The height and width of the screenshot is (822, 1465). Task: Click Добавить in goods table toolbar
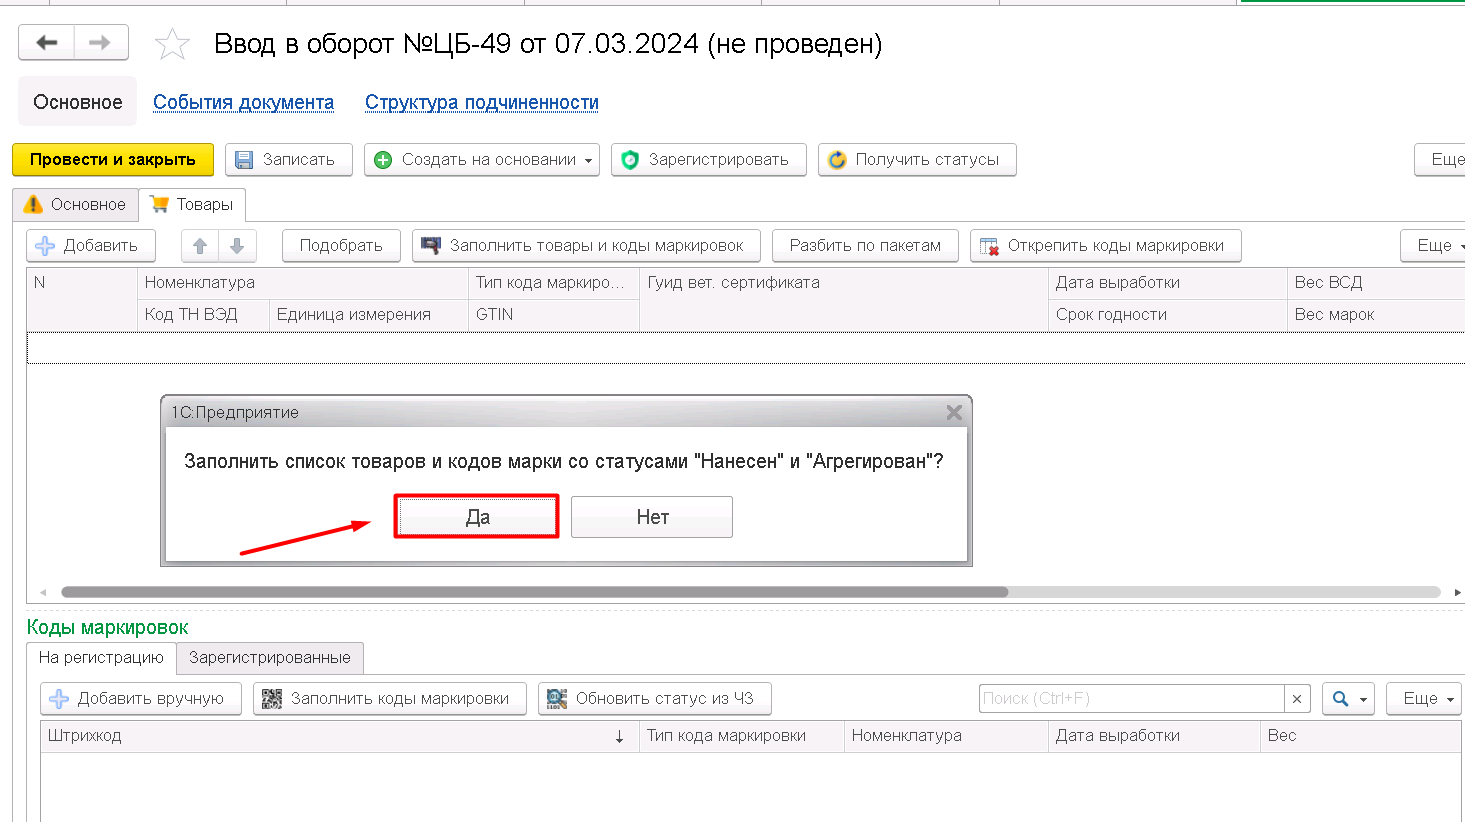pyautogui.click(x=91, y=246)
